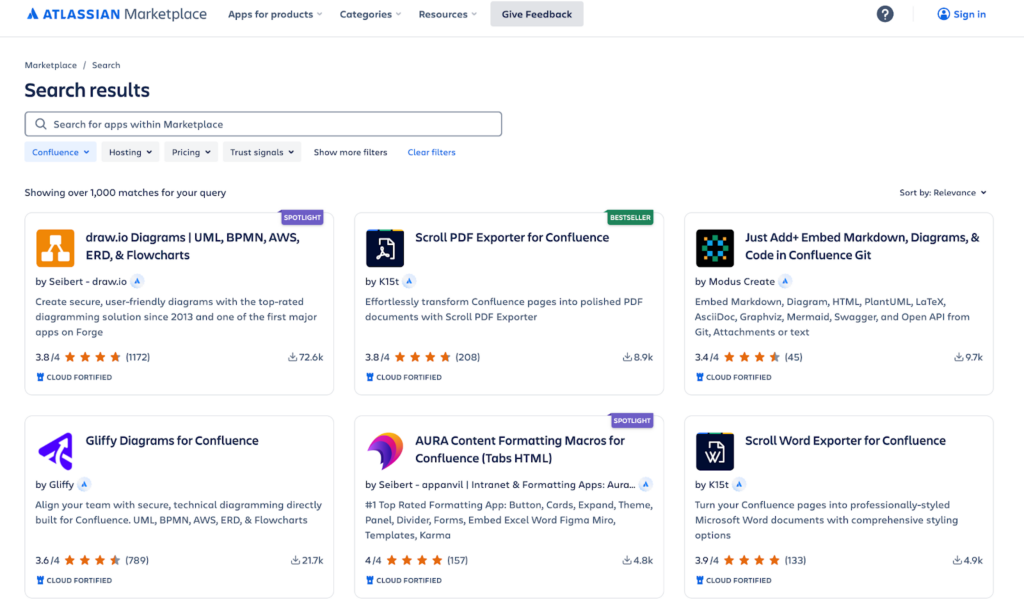Click download icon showing 21.7k installs

click(x=295, y=560)
